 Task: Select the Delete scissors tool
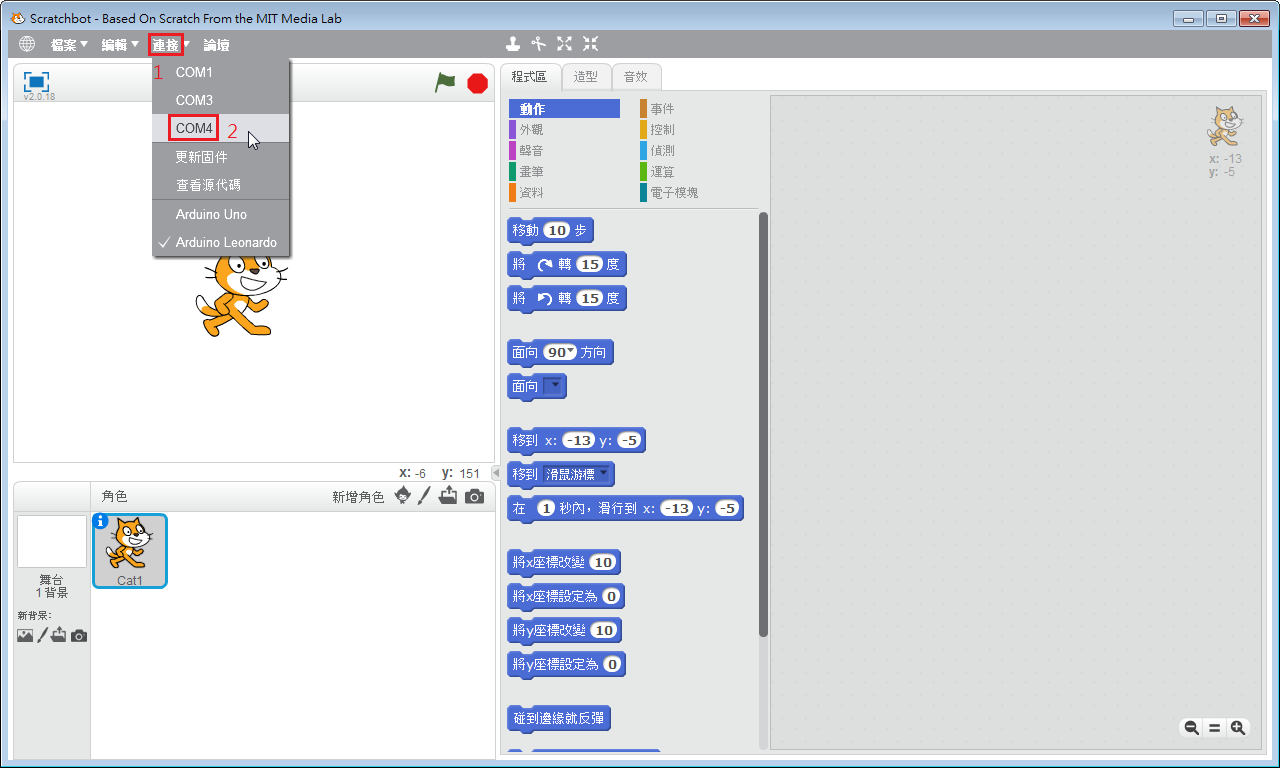[x=539, y=43]
